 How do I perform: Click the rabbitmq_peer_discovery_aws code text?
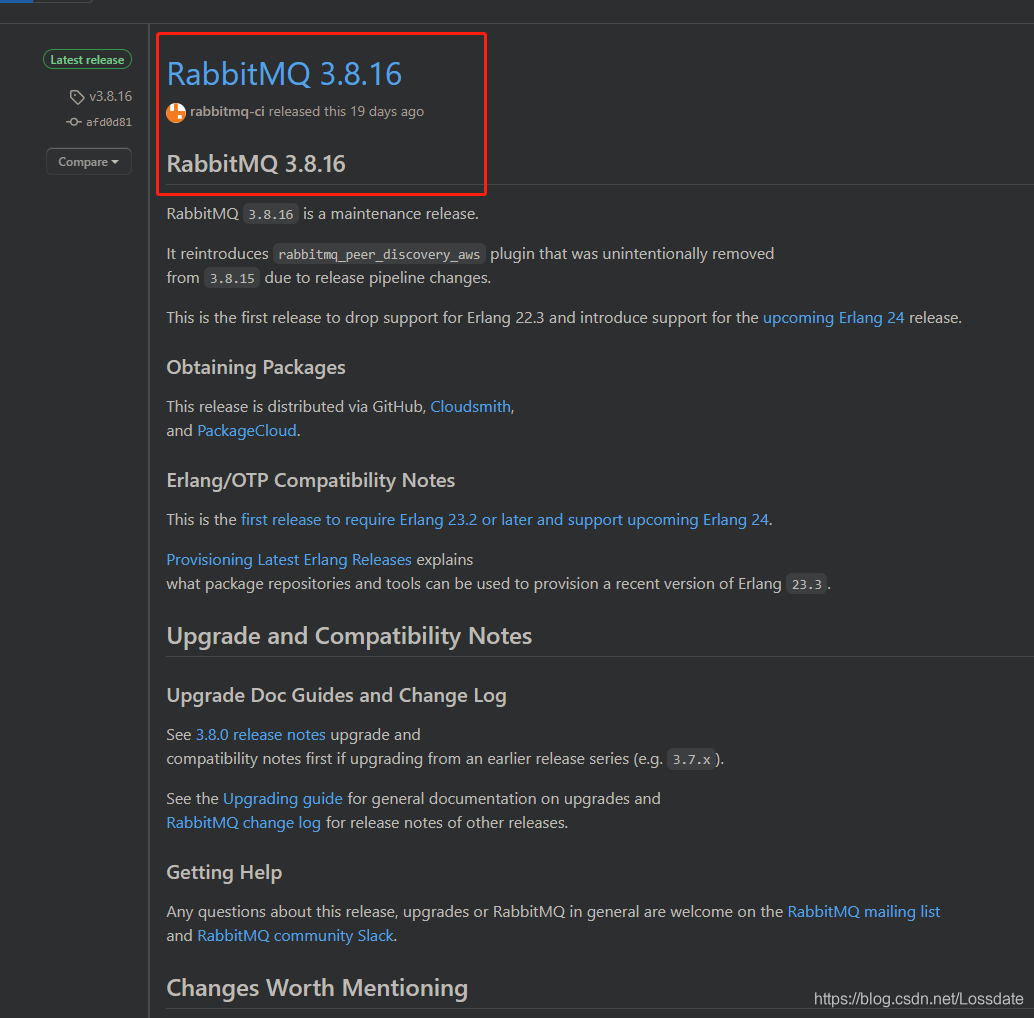pyautogui.click(x=379, y=254)
